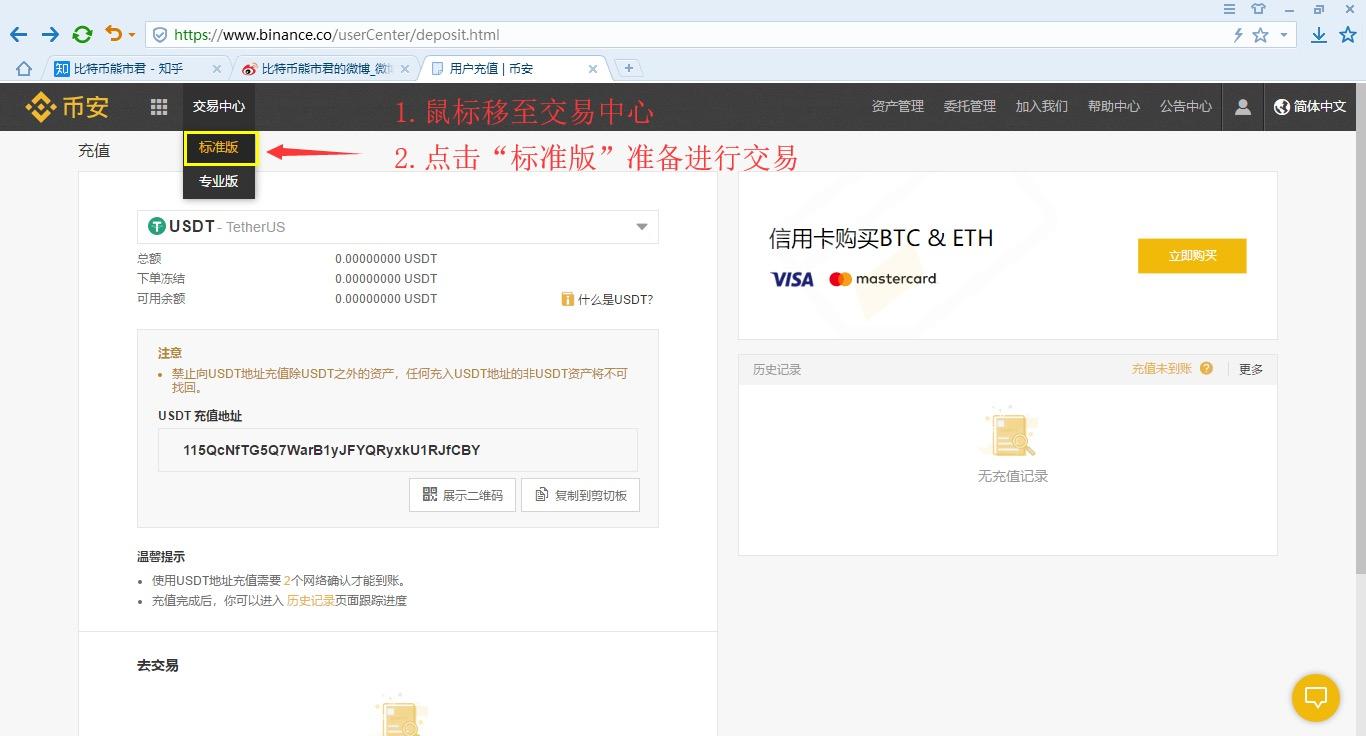Viewport: 1366px width, 736px height.
Task: Click the 充值未到账 link
Action: click(1162, 369)
